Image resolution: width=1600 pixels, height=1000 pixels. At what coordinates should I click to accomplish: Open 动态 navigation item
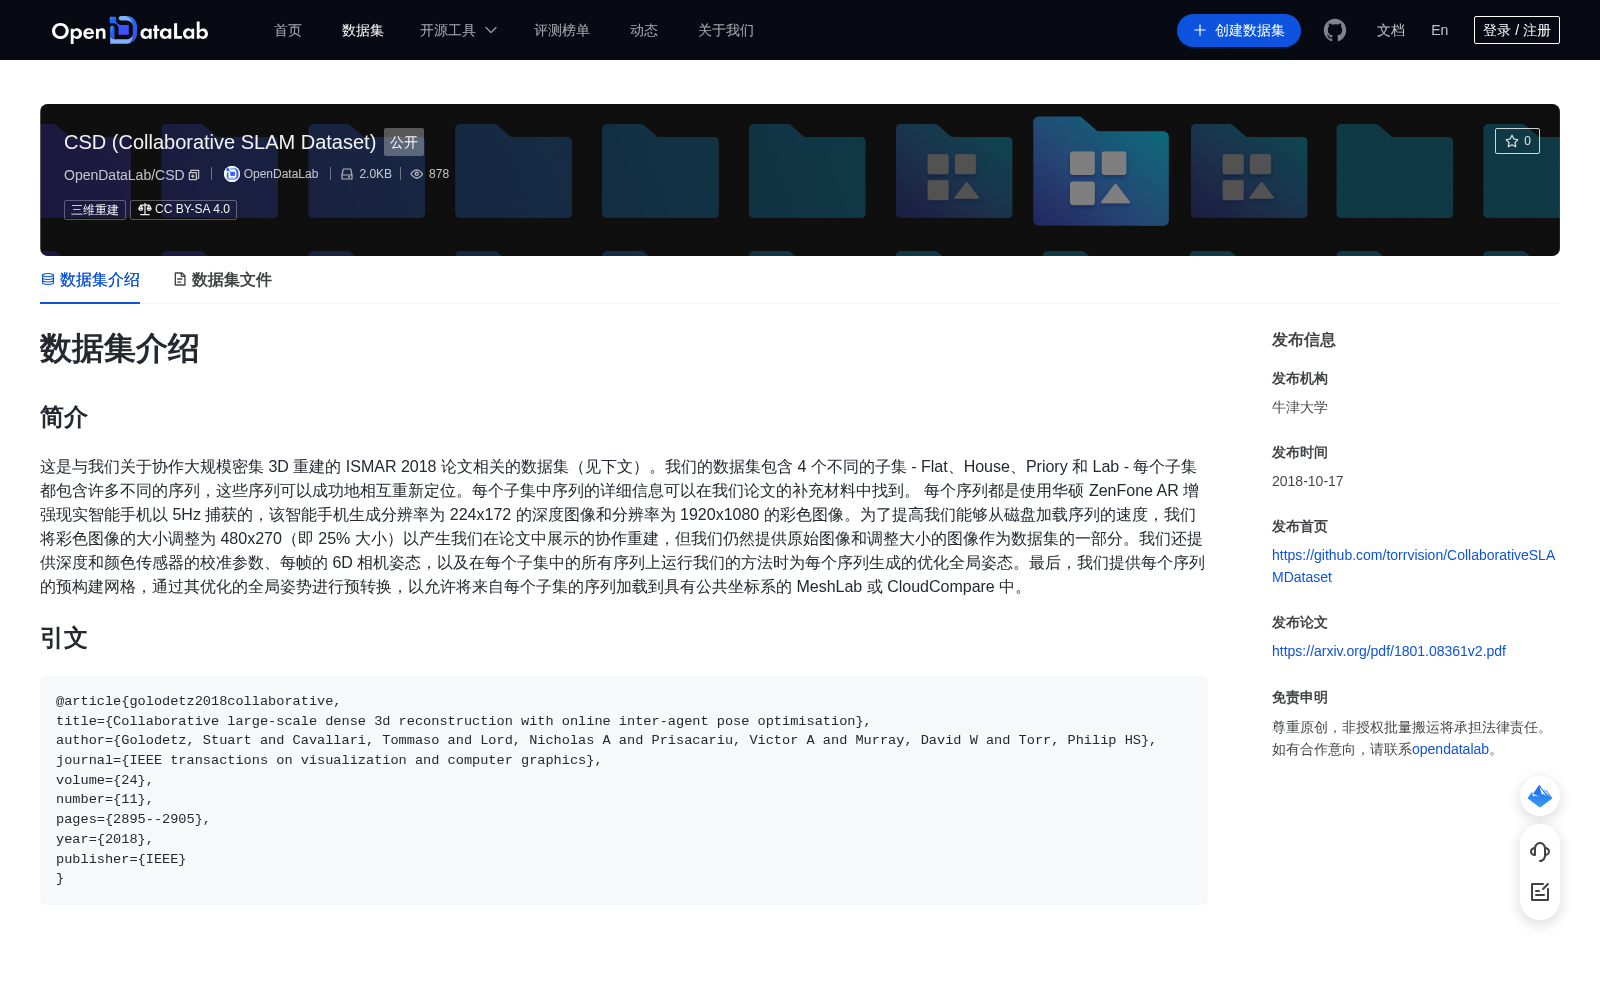(x=644, y=31)
